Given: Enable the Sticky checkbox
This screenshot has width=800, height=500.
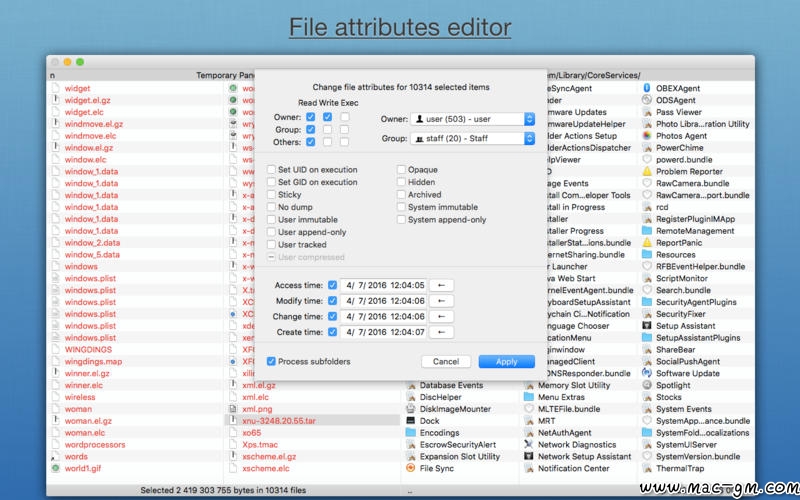Looking at the screenshot, I should click(271, 194).
